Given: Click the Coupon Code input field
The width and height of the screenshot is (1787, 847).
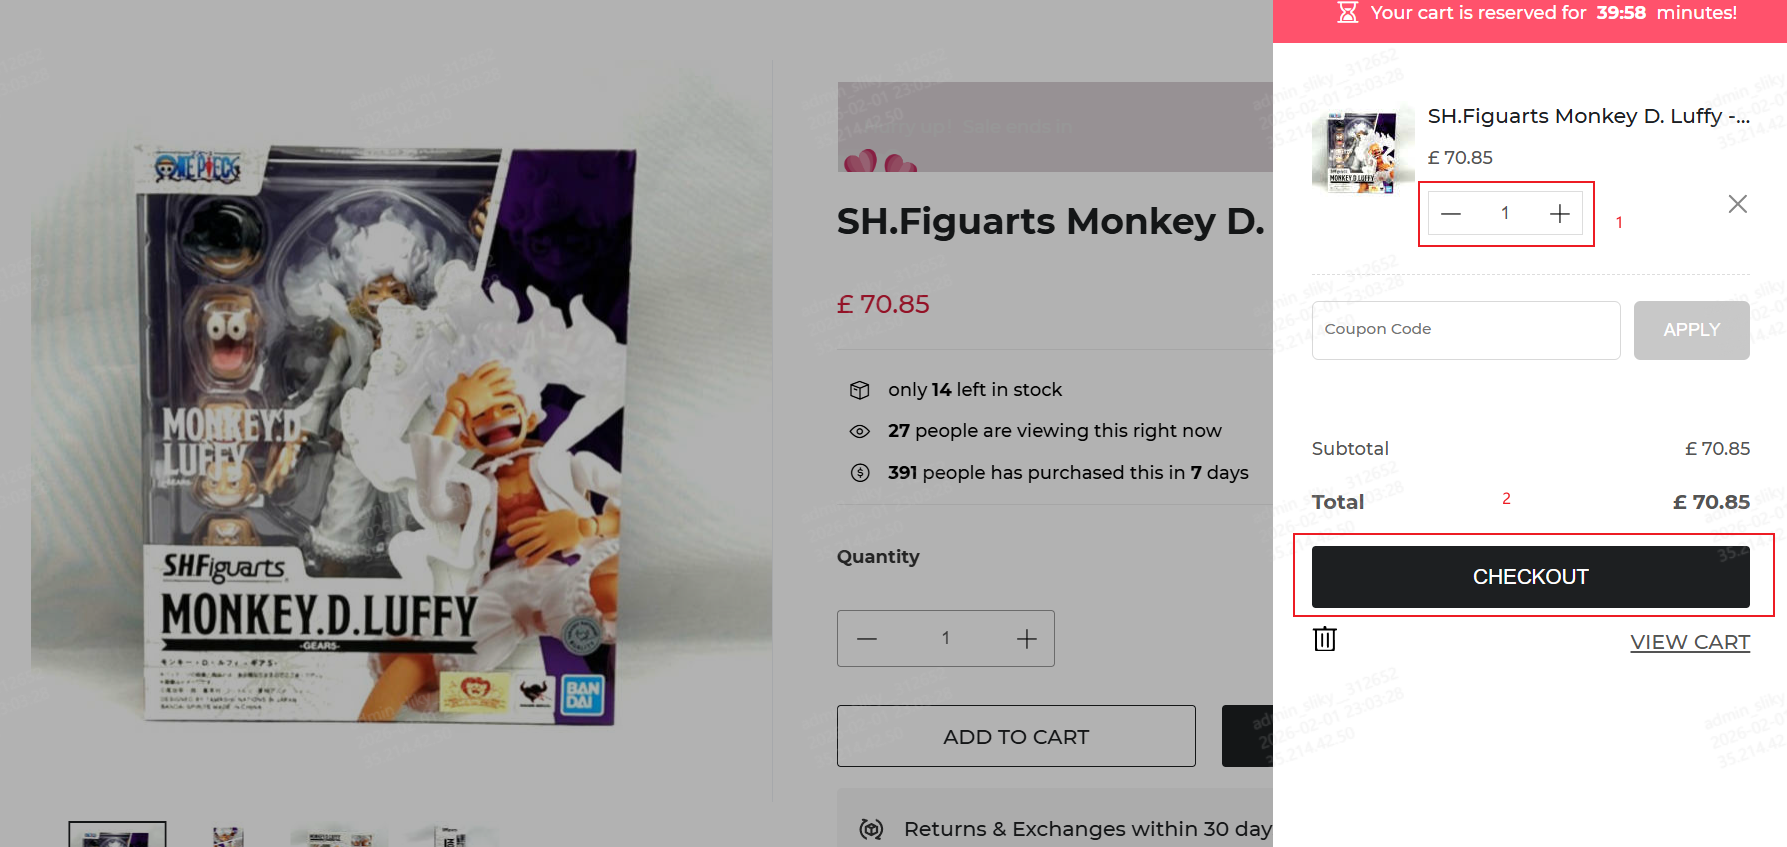Looking at the screenshot, I should (1465, 330).
